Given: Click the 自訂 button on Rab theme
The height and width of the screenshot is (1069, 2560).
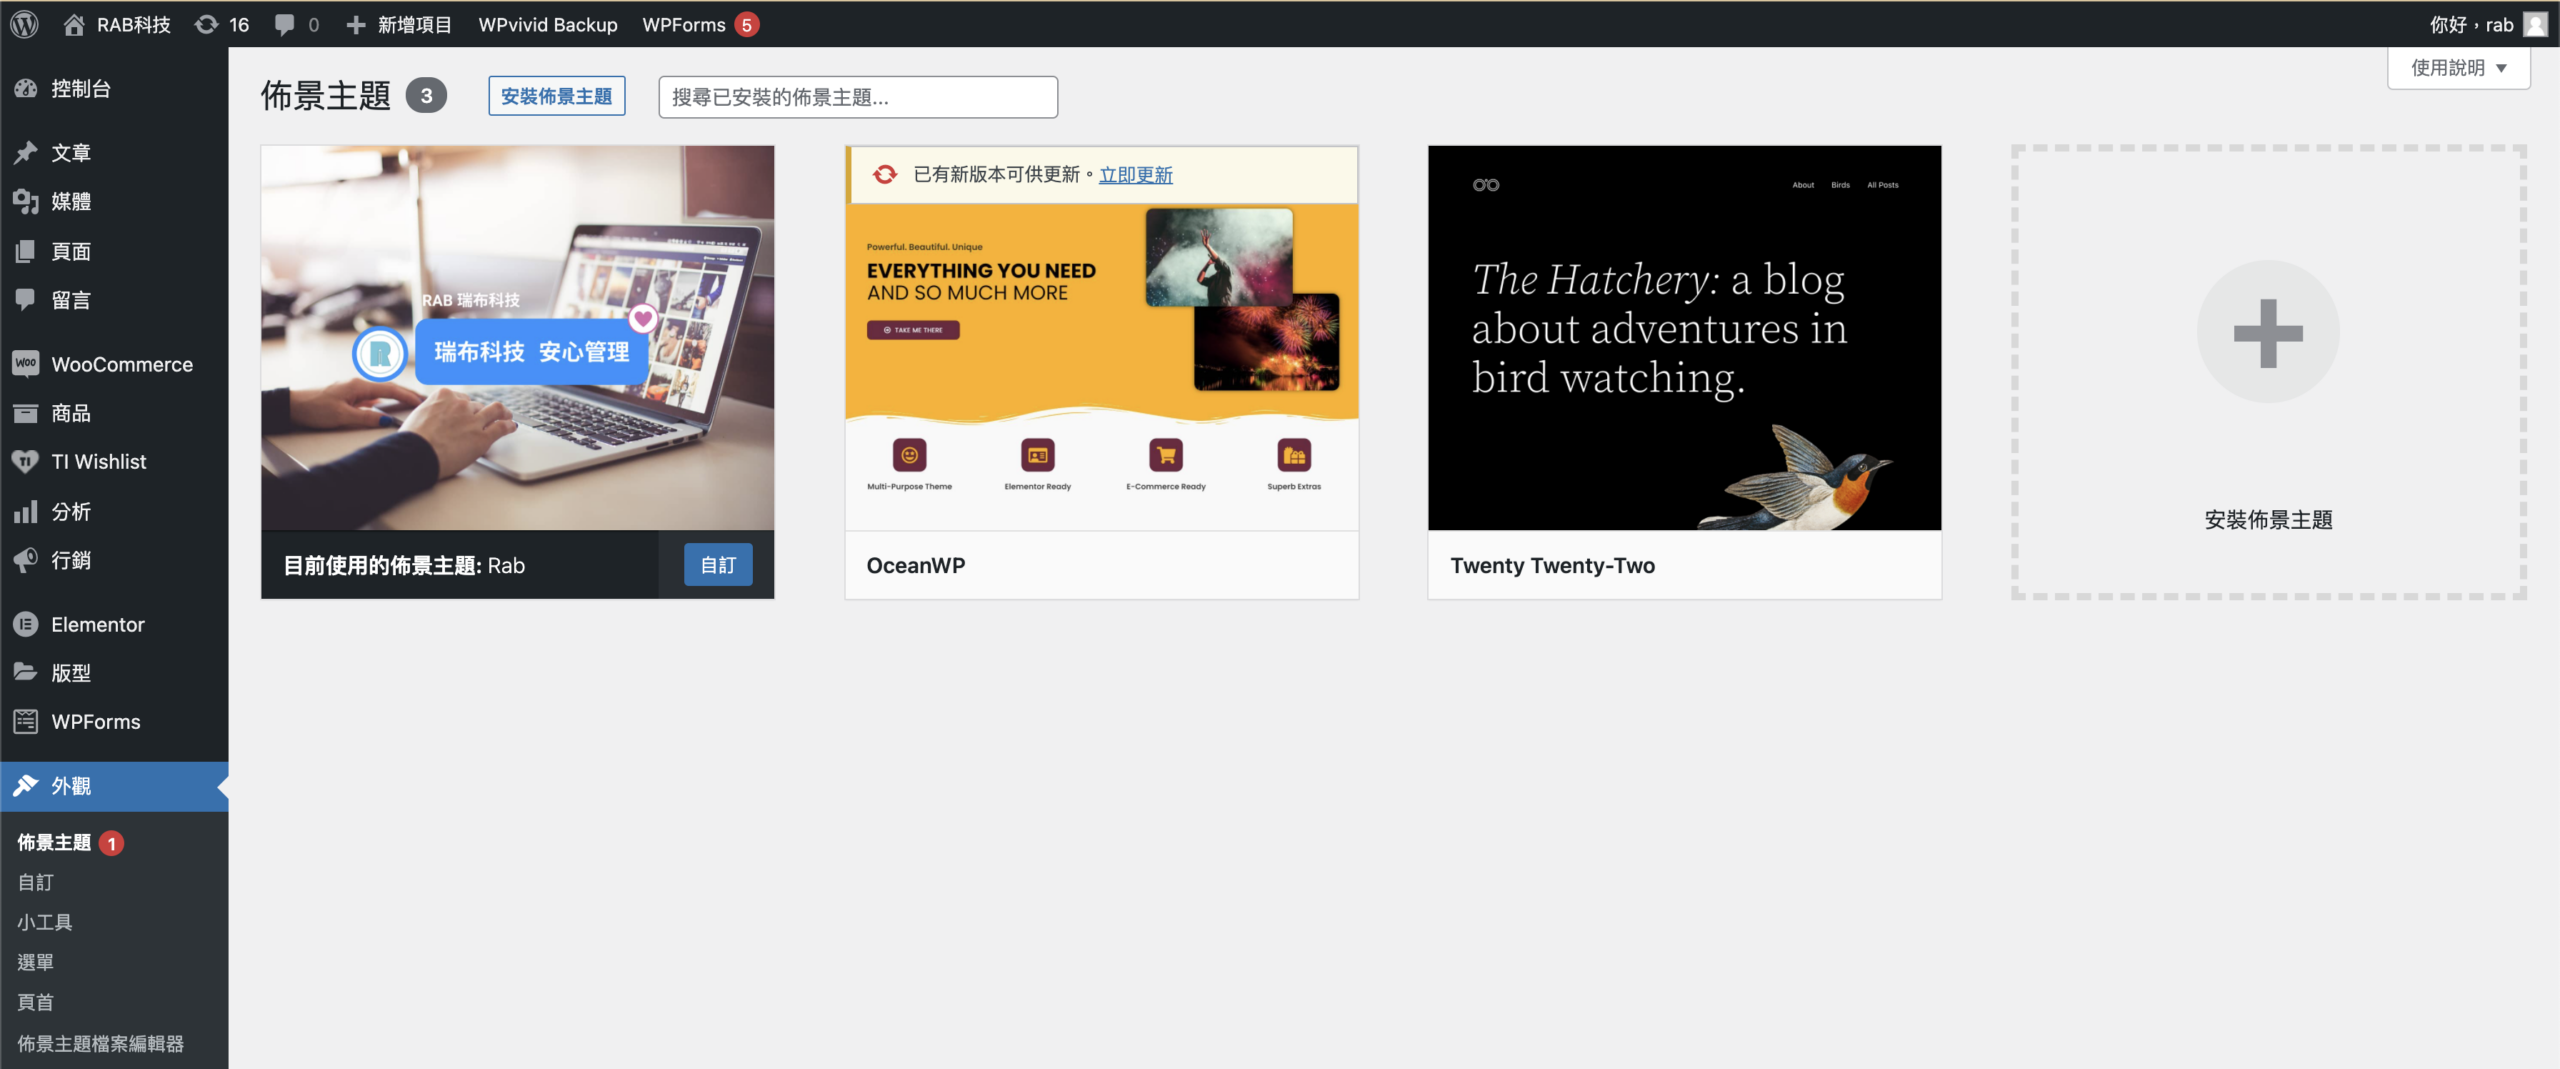Looking at the screenshot, I should [717, 565].
